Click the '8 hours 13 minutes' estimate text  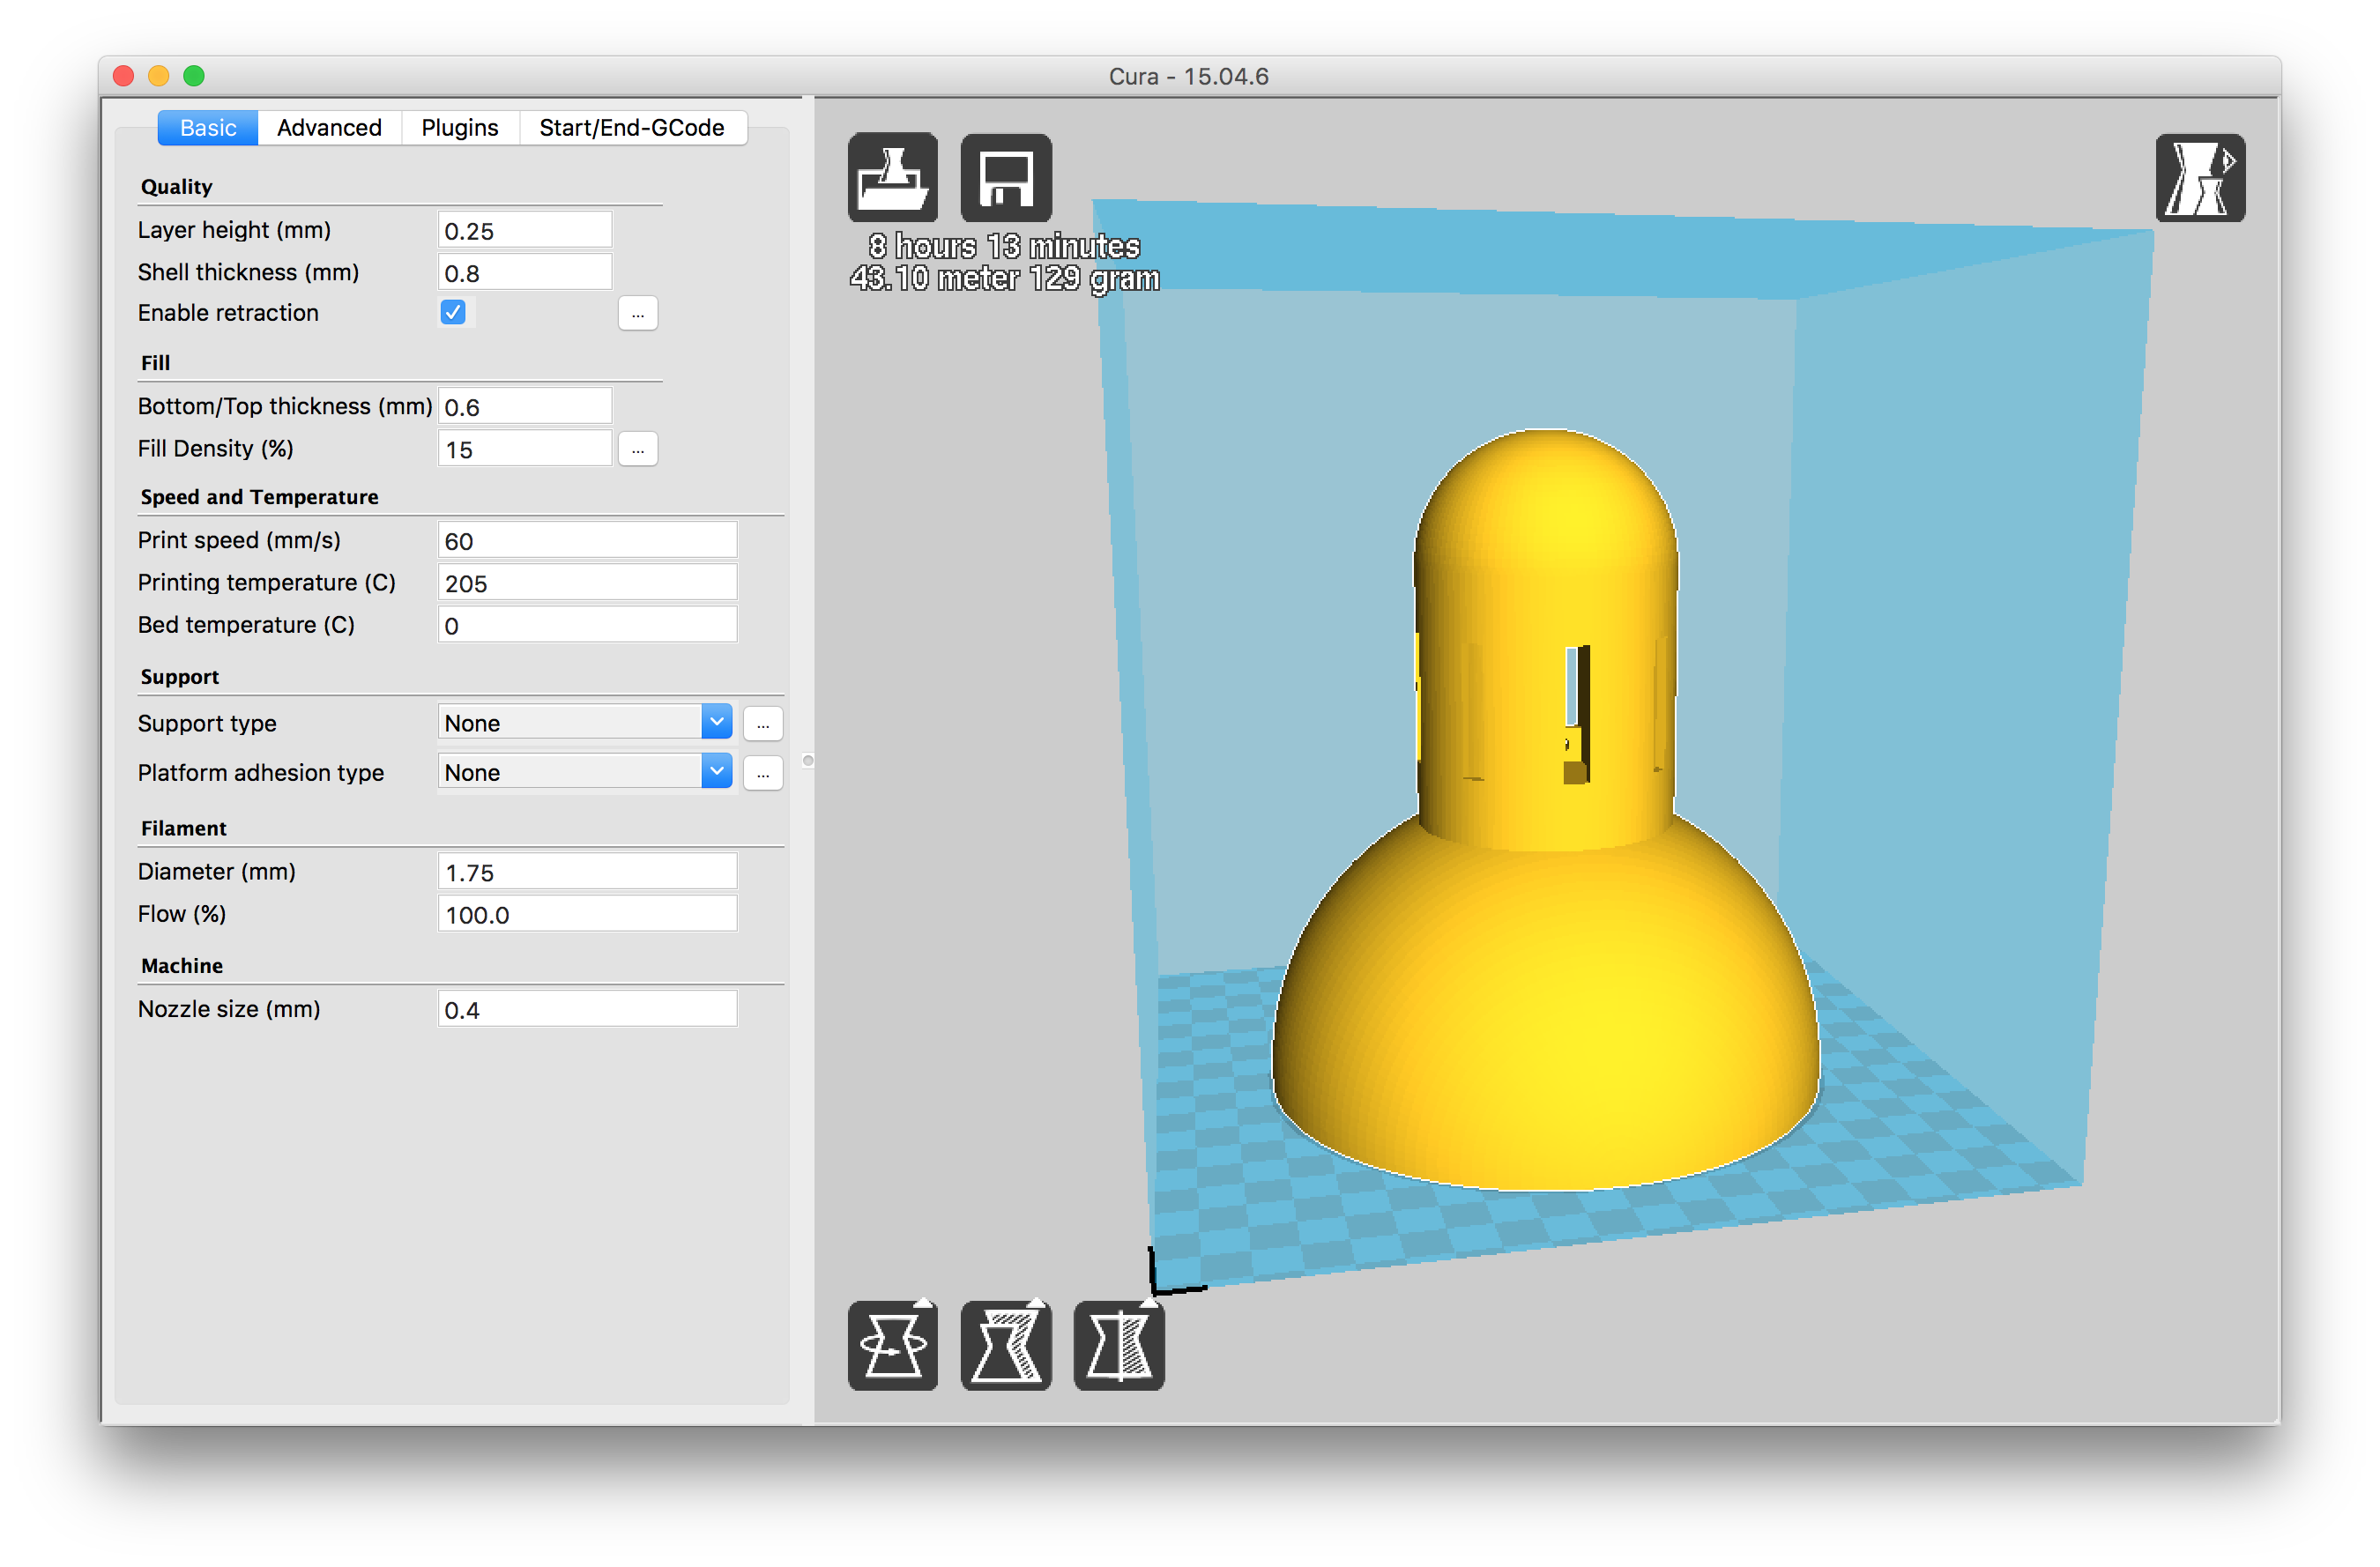1004,246
